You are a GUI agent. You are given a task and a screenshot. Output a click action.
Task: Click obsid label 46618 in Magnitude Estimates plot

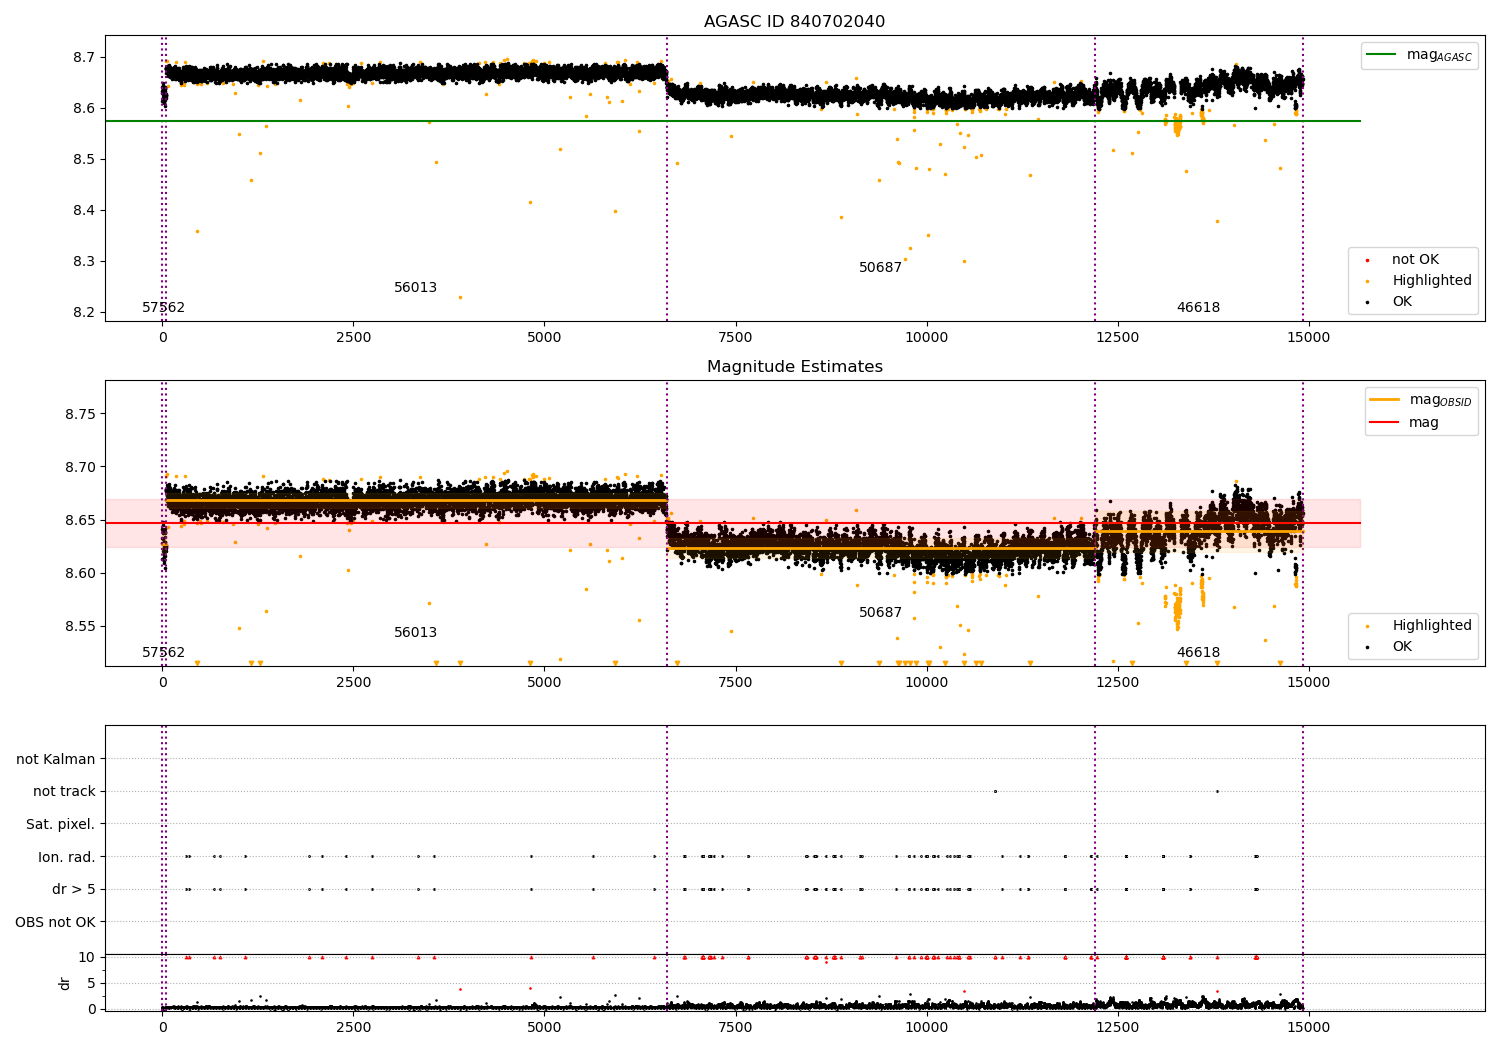(1198, 653)
